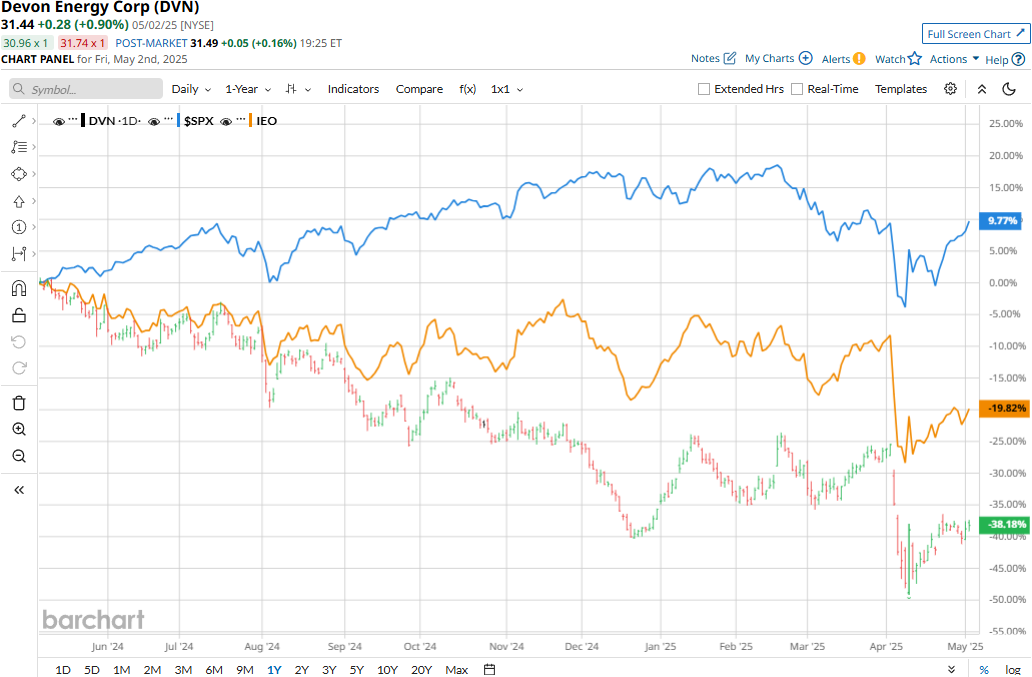Image resolution: width=1032 pixels, height=677 pixels.
Task: Open DVN series options ellipsis
Action: (x=73, y=119)
